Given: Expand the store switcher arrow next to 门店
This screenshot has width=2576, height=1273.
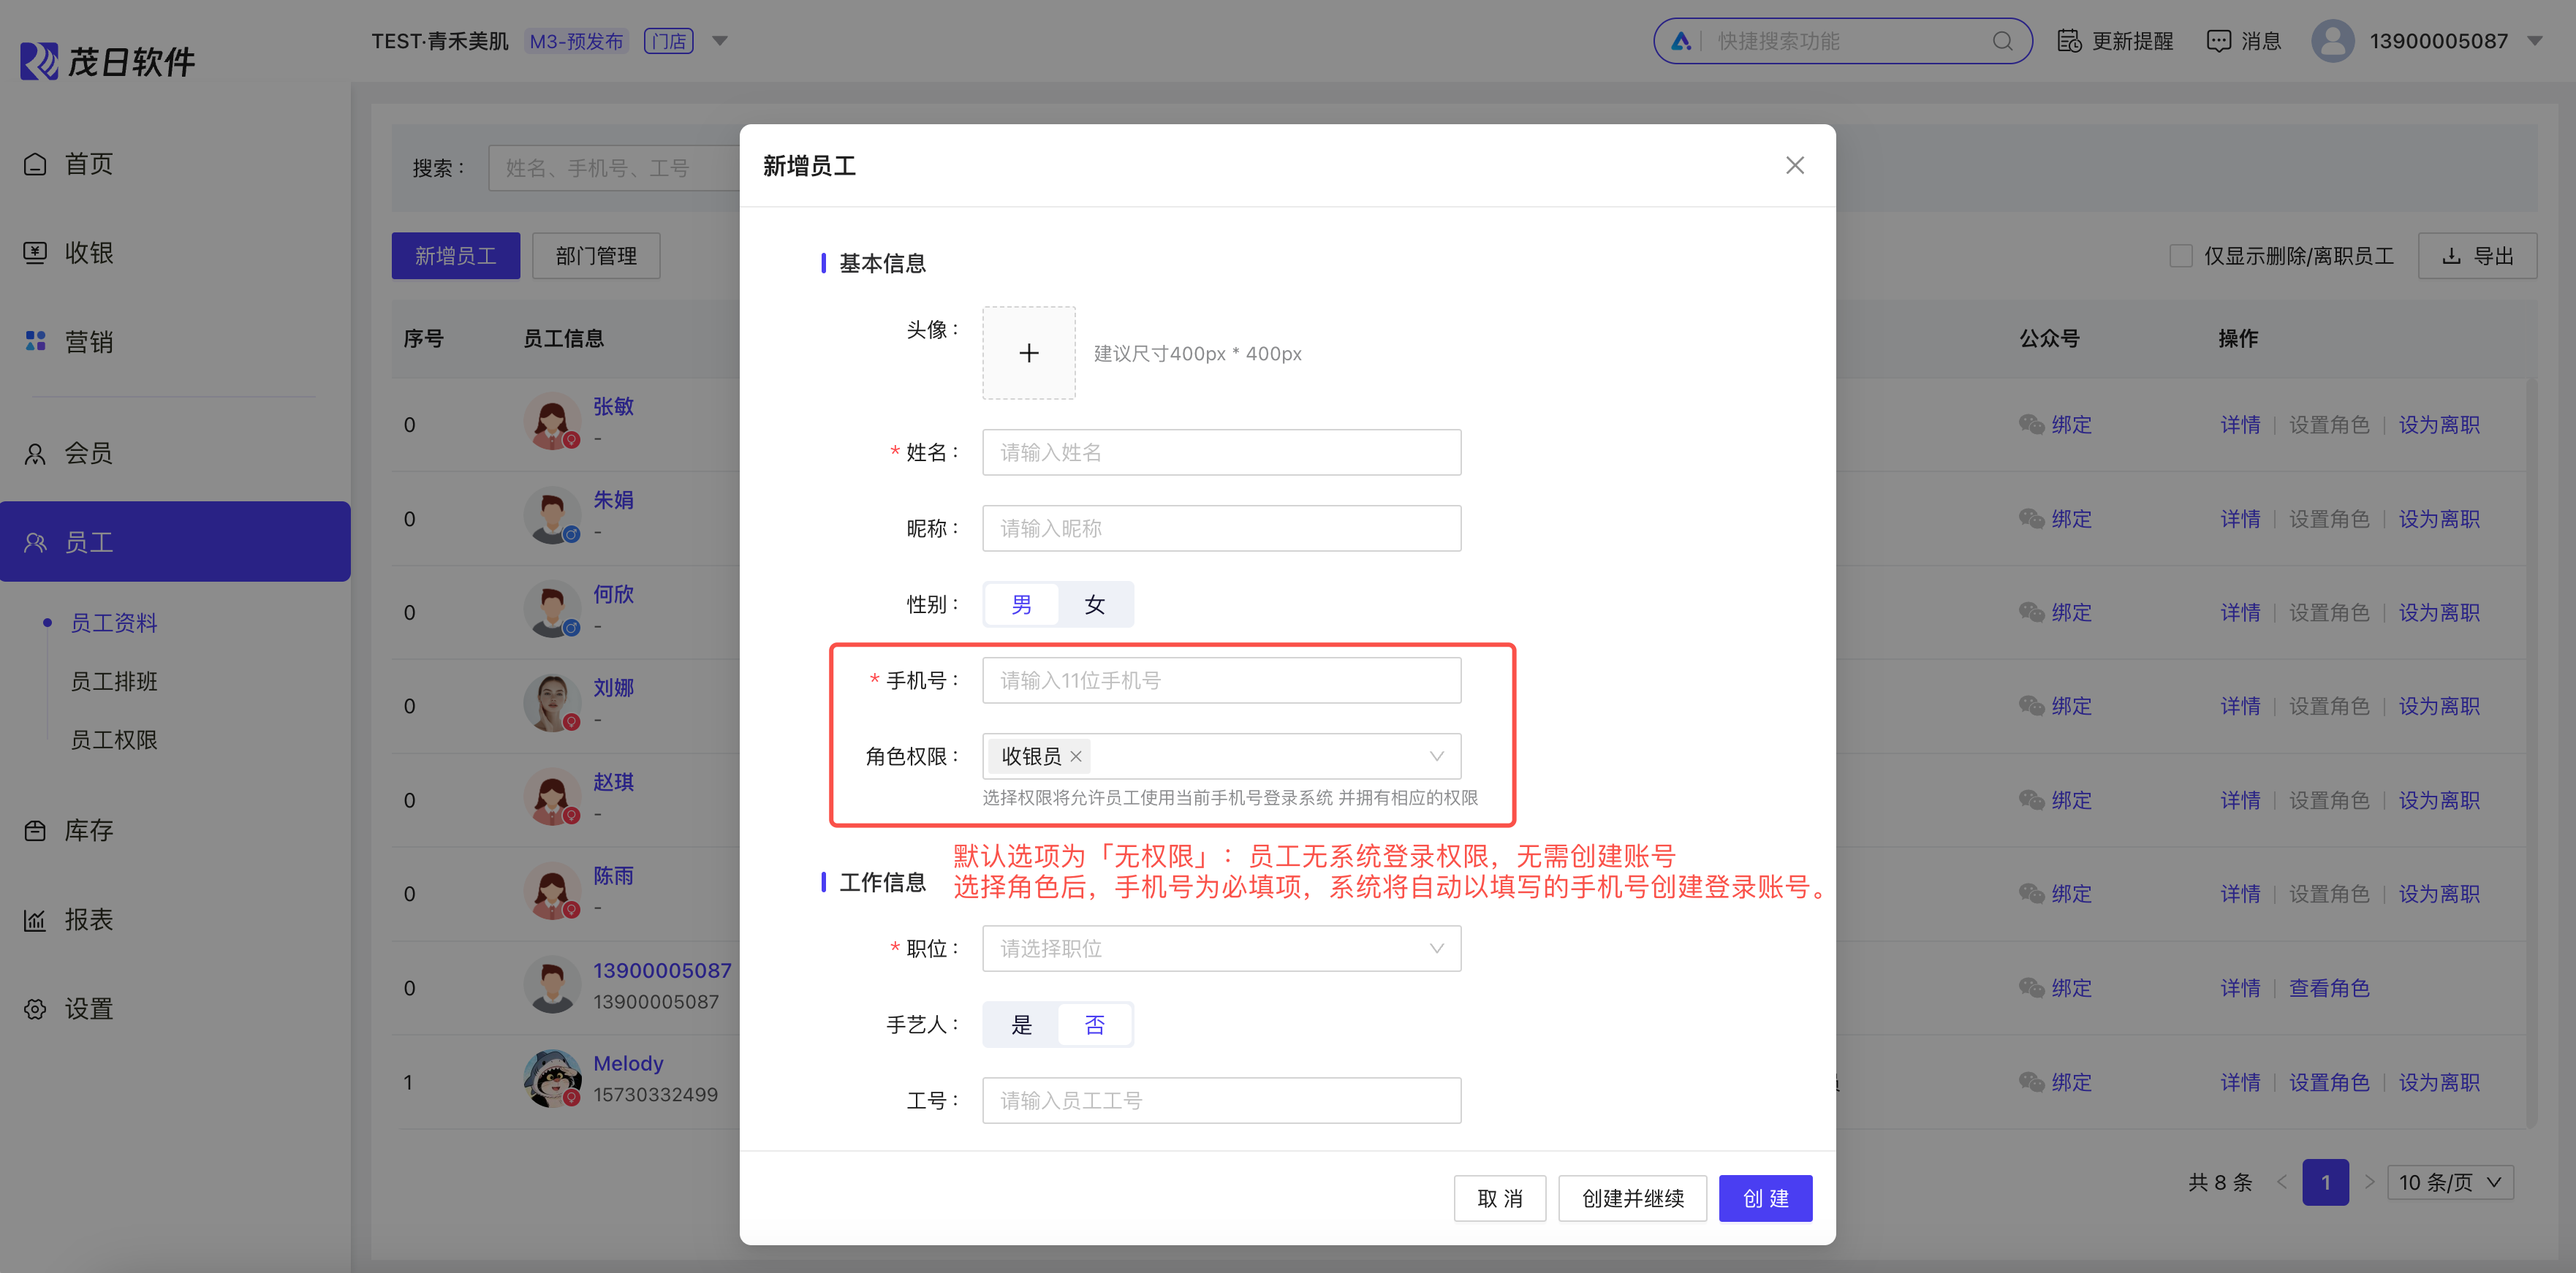Looking at the screenshot, I should 720,41.
